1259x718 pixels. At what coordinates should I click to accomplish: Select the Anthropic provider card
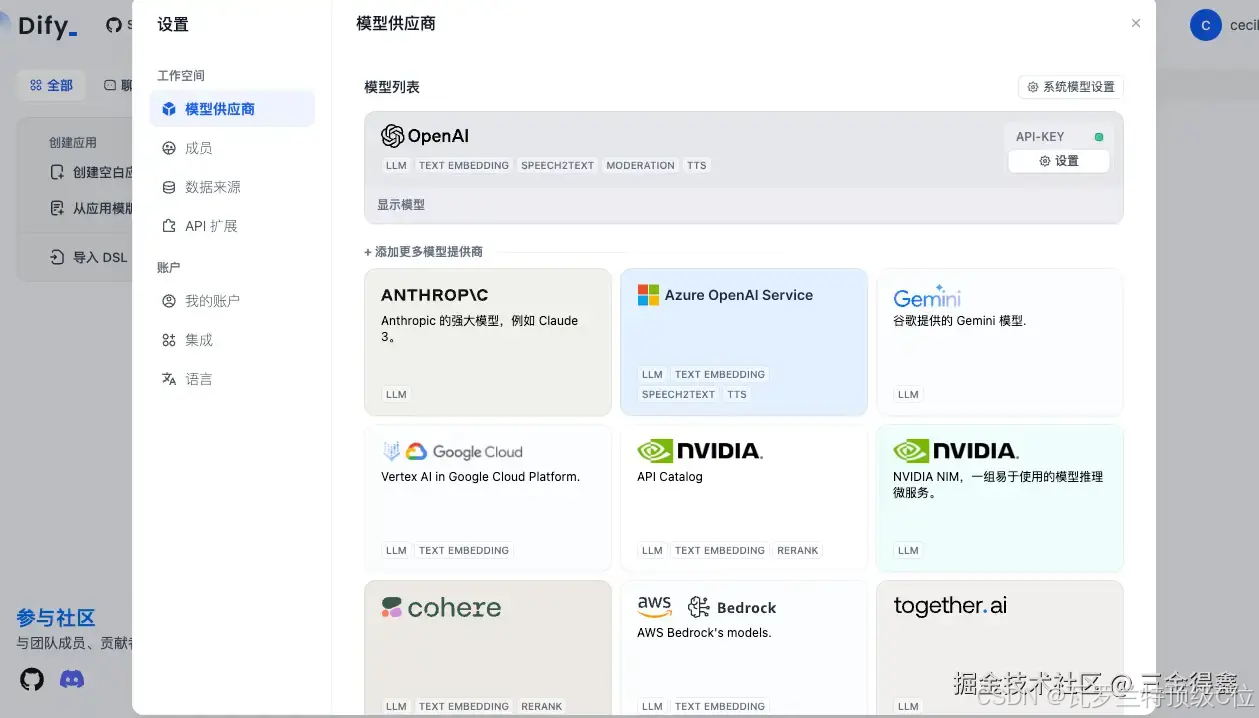[x=488, y=342]
